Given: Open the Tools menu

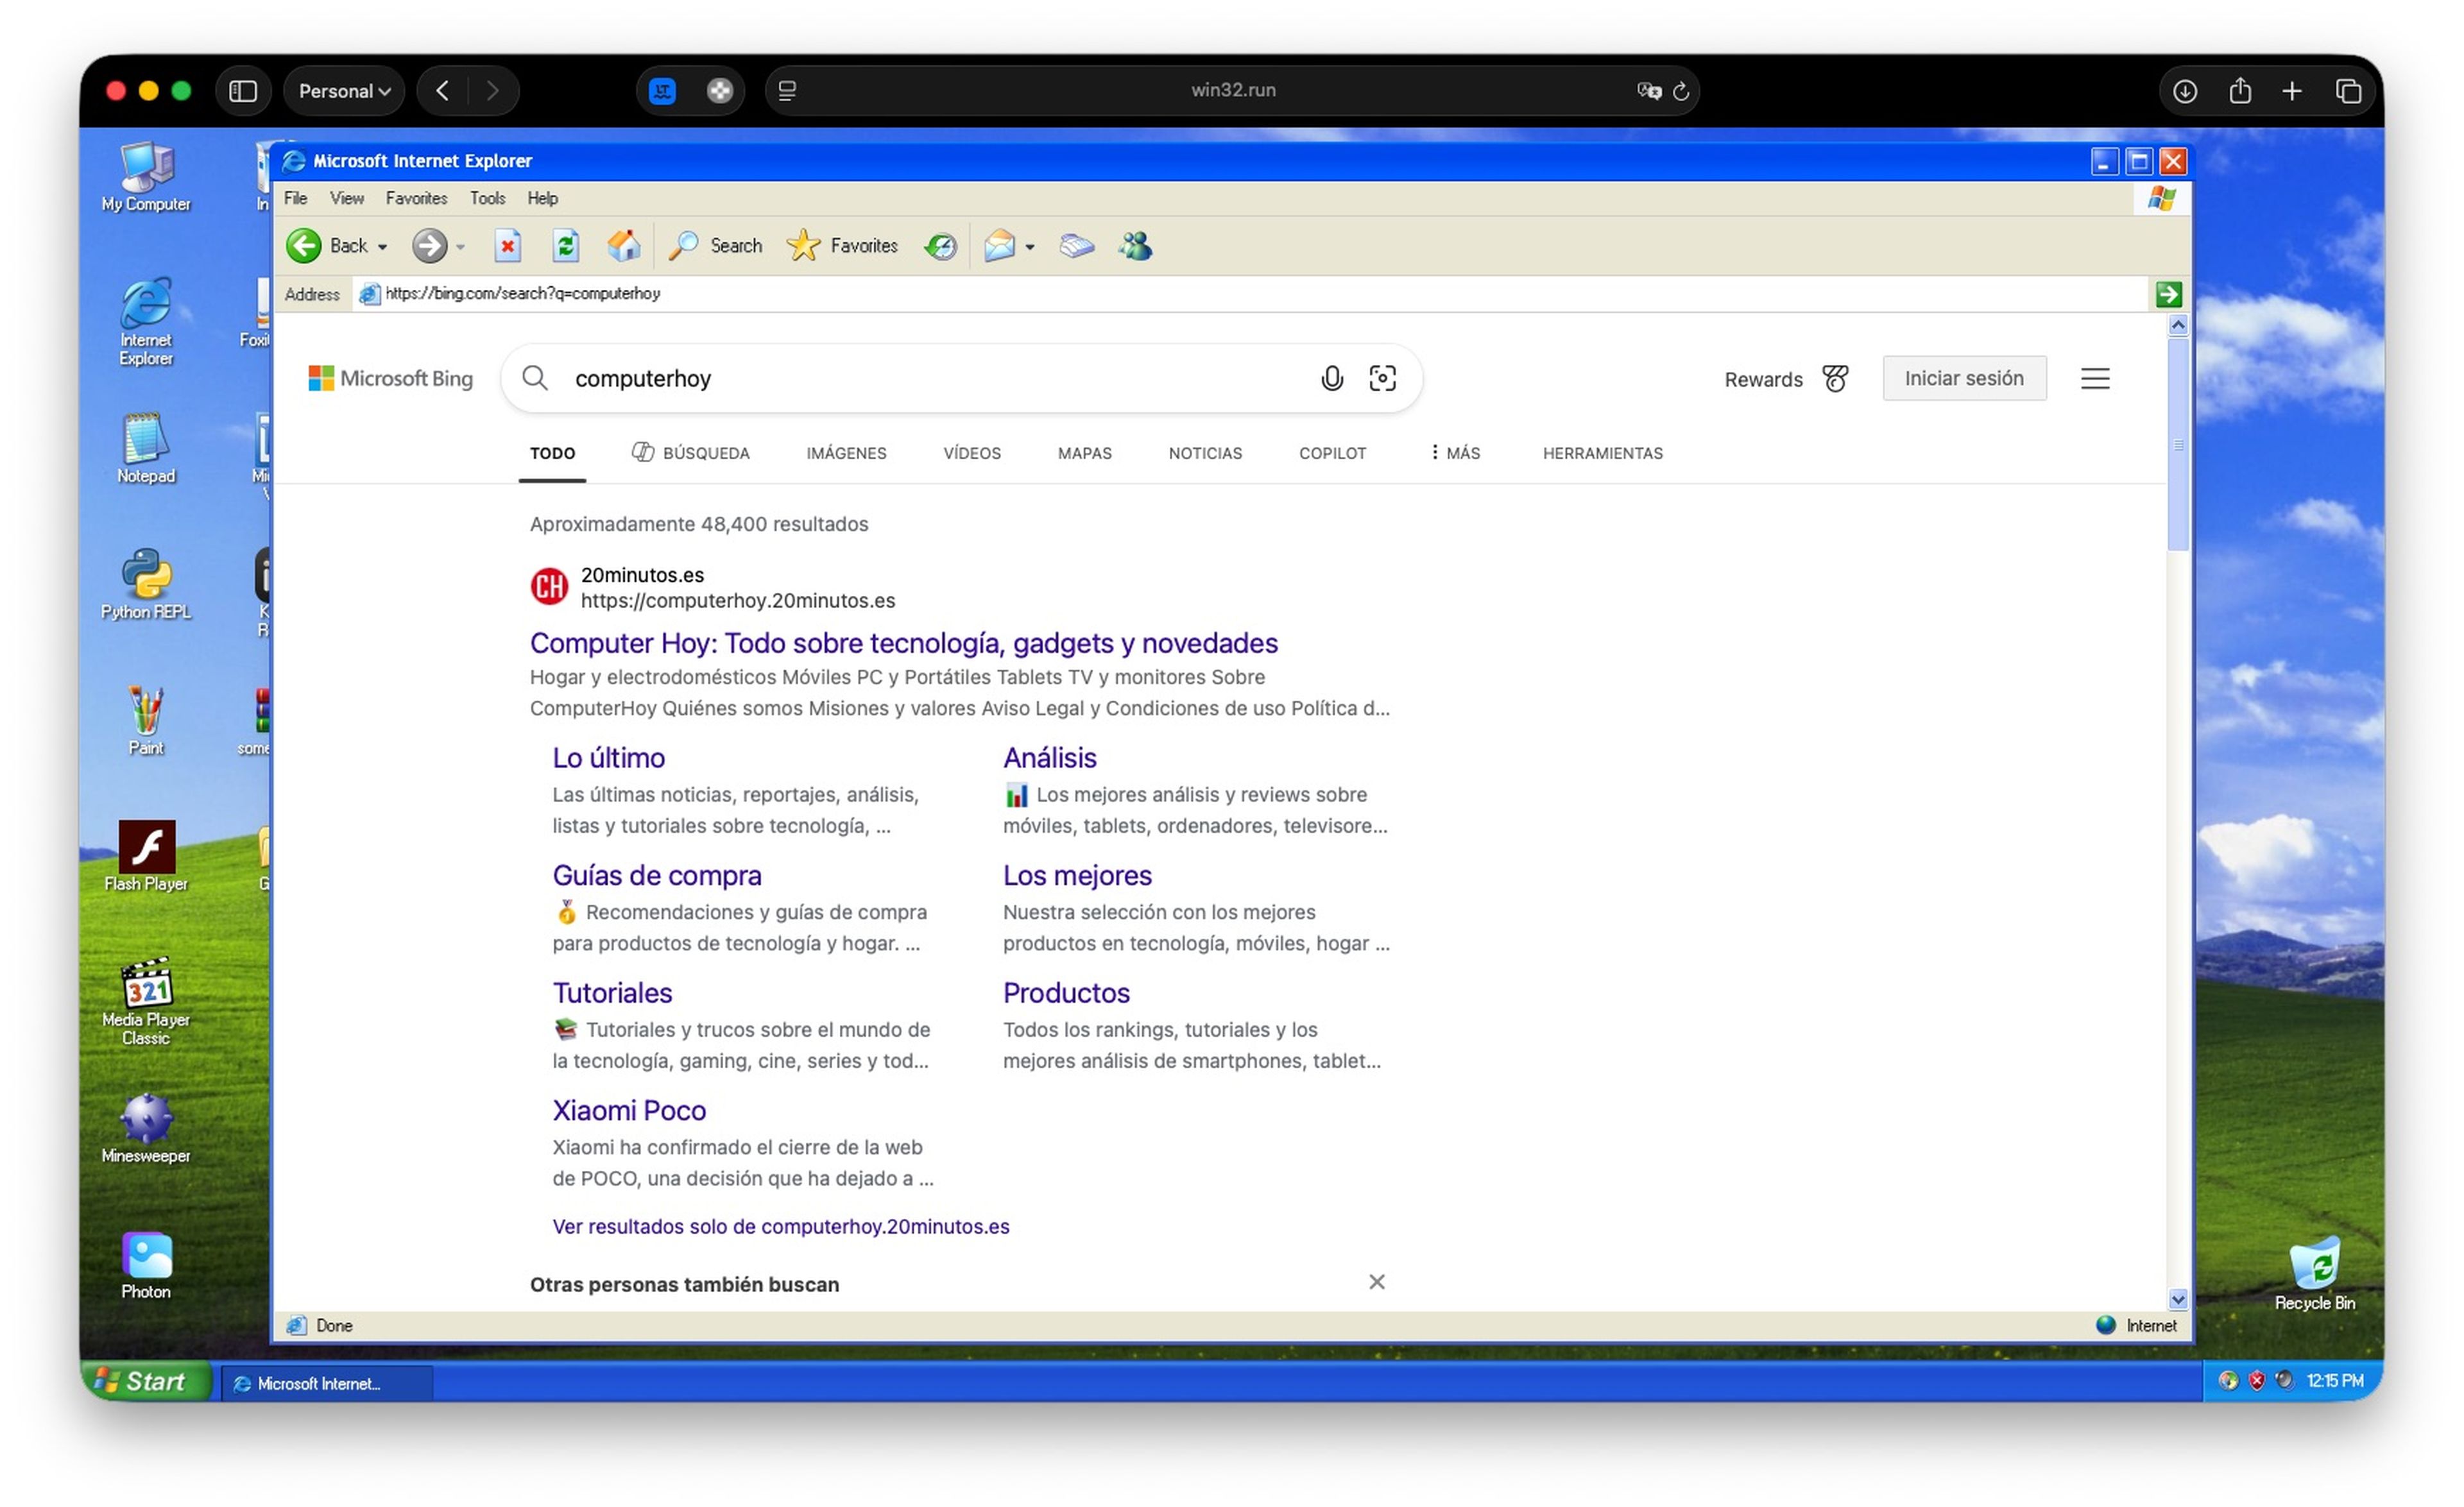Looking at the screenshot, I should (x=488, y=198).
